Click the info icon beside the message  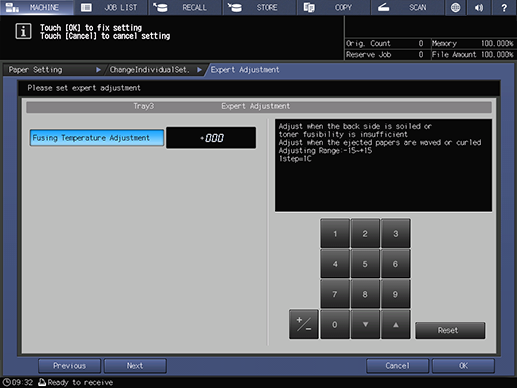[23, 31]
